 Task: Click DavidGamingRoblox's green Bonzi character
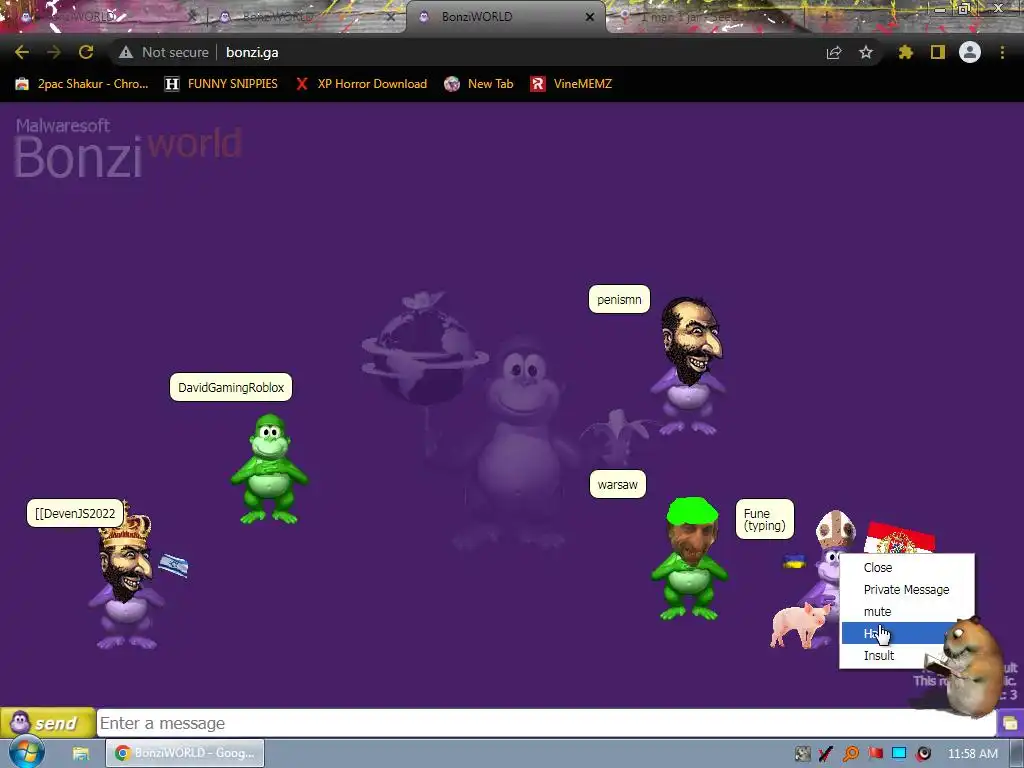269,469
